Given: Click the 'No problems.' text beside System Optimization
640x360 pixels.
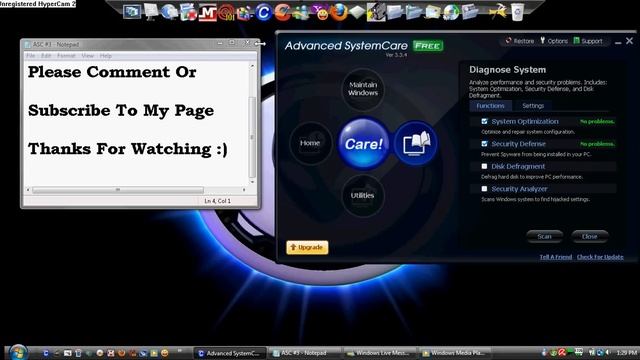Looking at the screenshot, I should point(597,122).
